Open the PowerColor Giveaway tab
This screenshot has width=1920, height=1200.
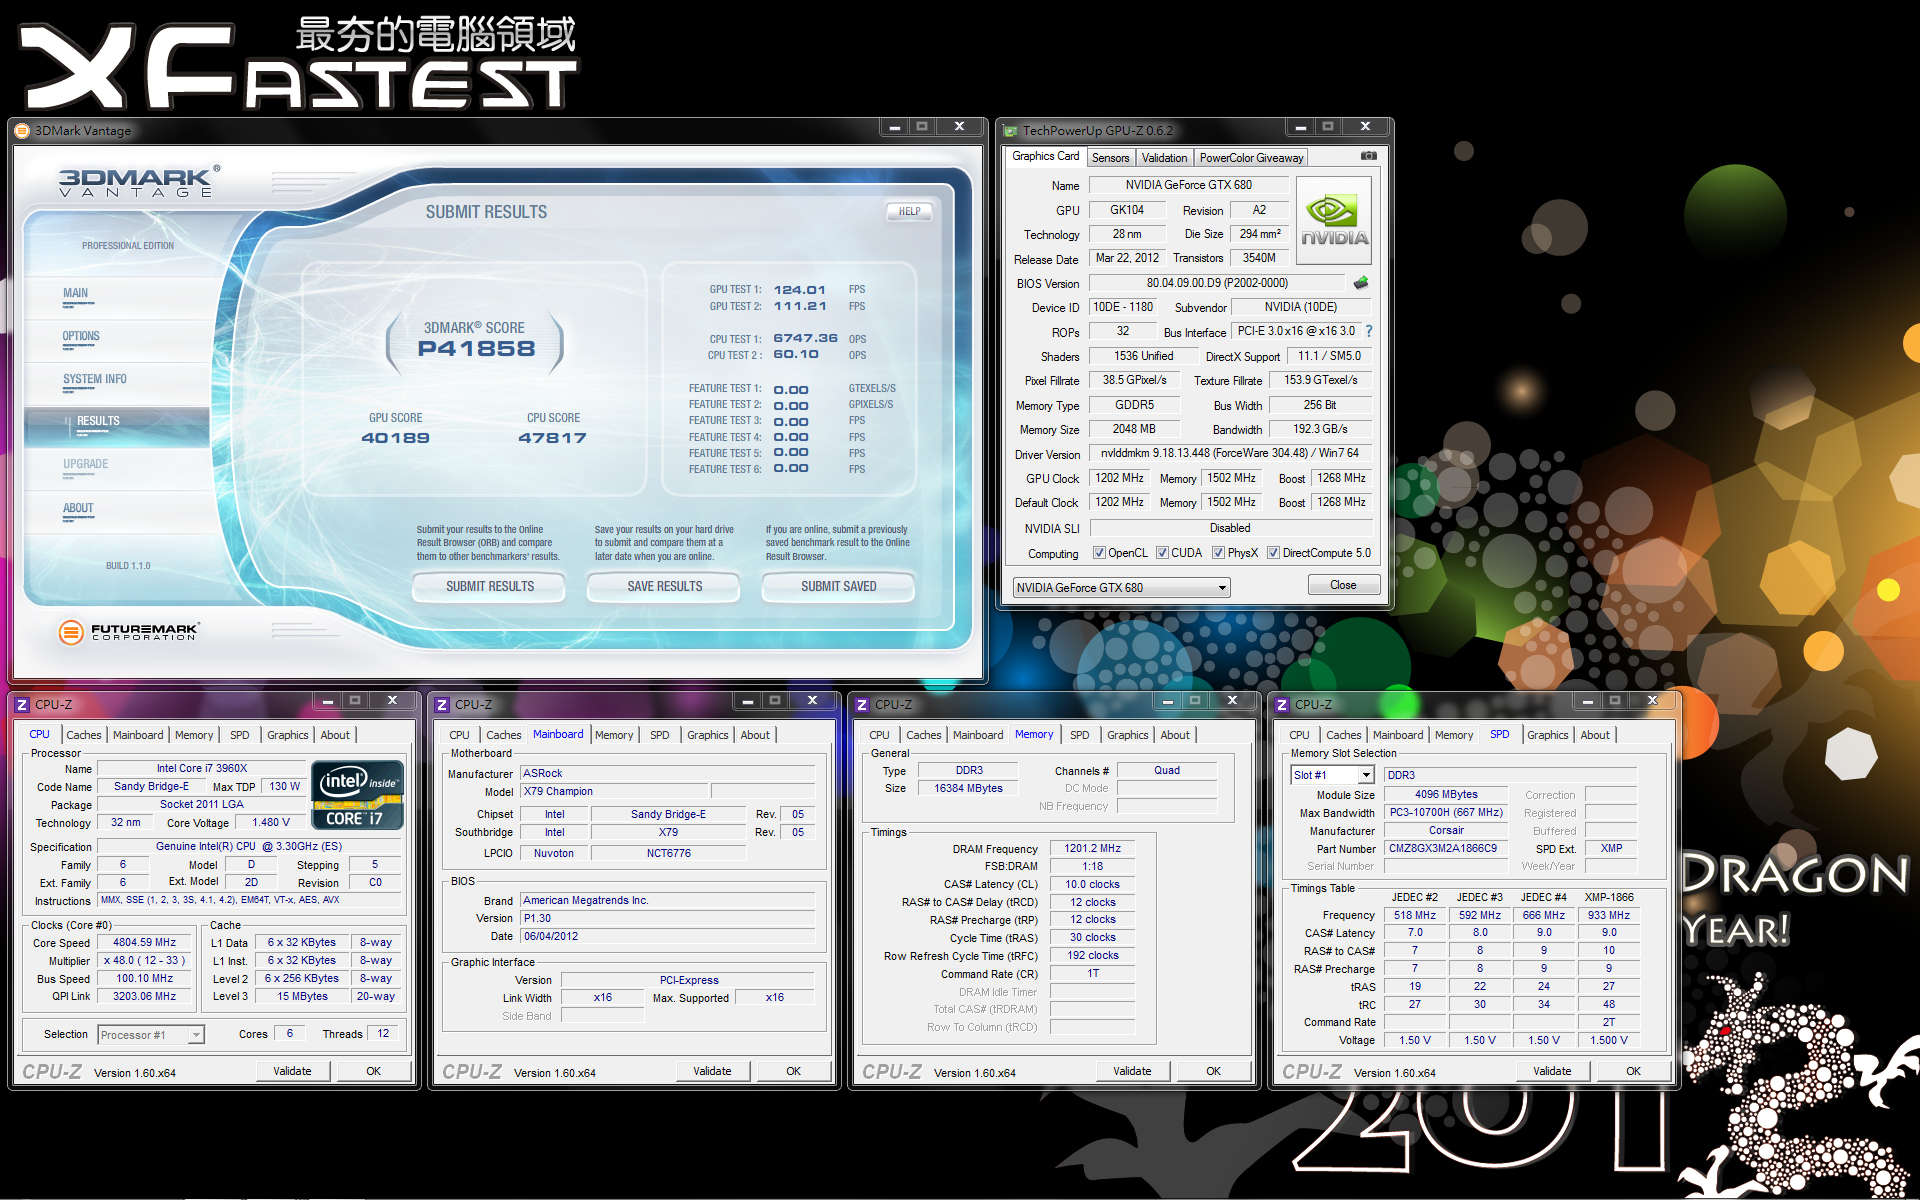coord(1251,158)
